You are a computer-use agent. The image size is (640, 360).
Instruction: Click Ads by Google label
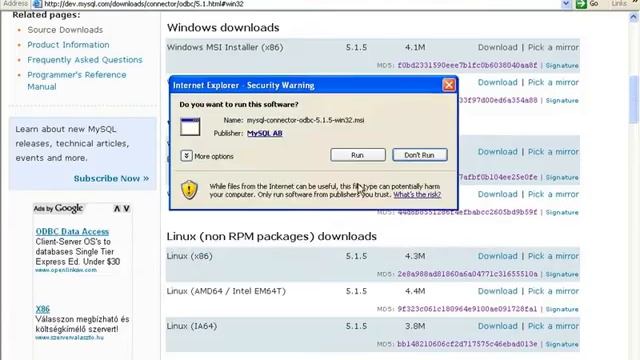[x=58, y=208]
